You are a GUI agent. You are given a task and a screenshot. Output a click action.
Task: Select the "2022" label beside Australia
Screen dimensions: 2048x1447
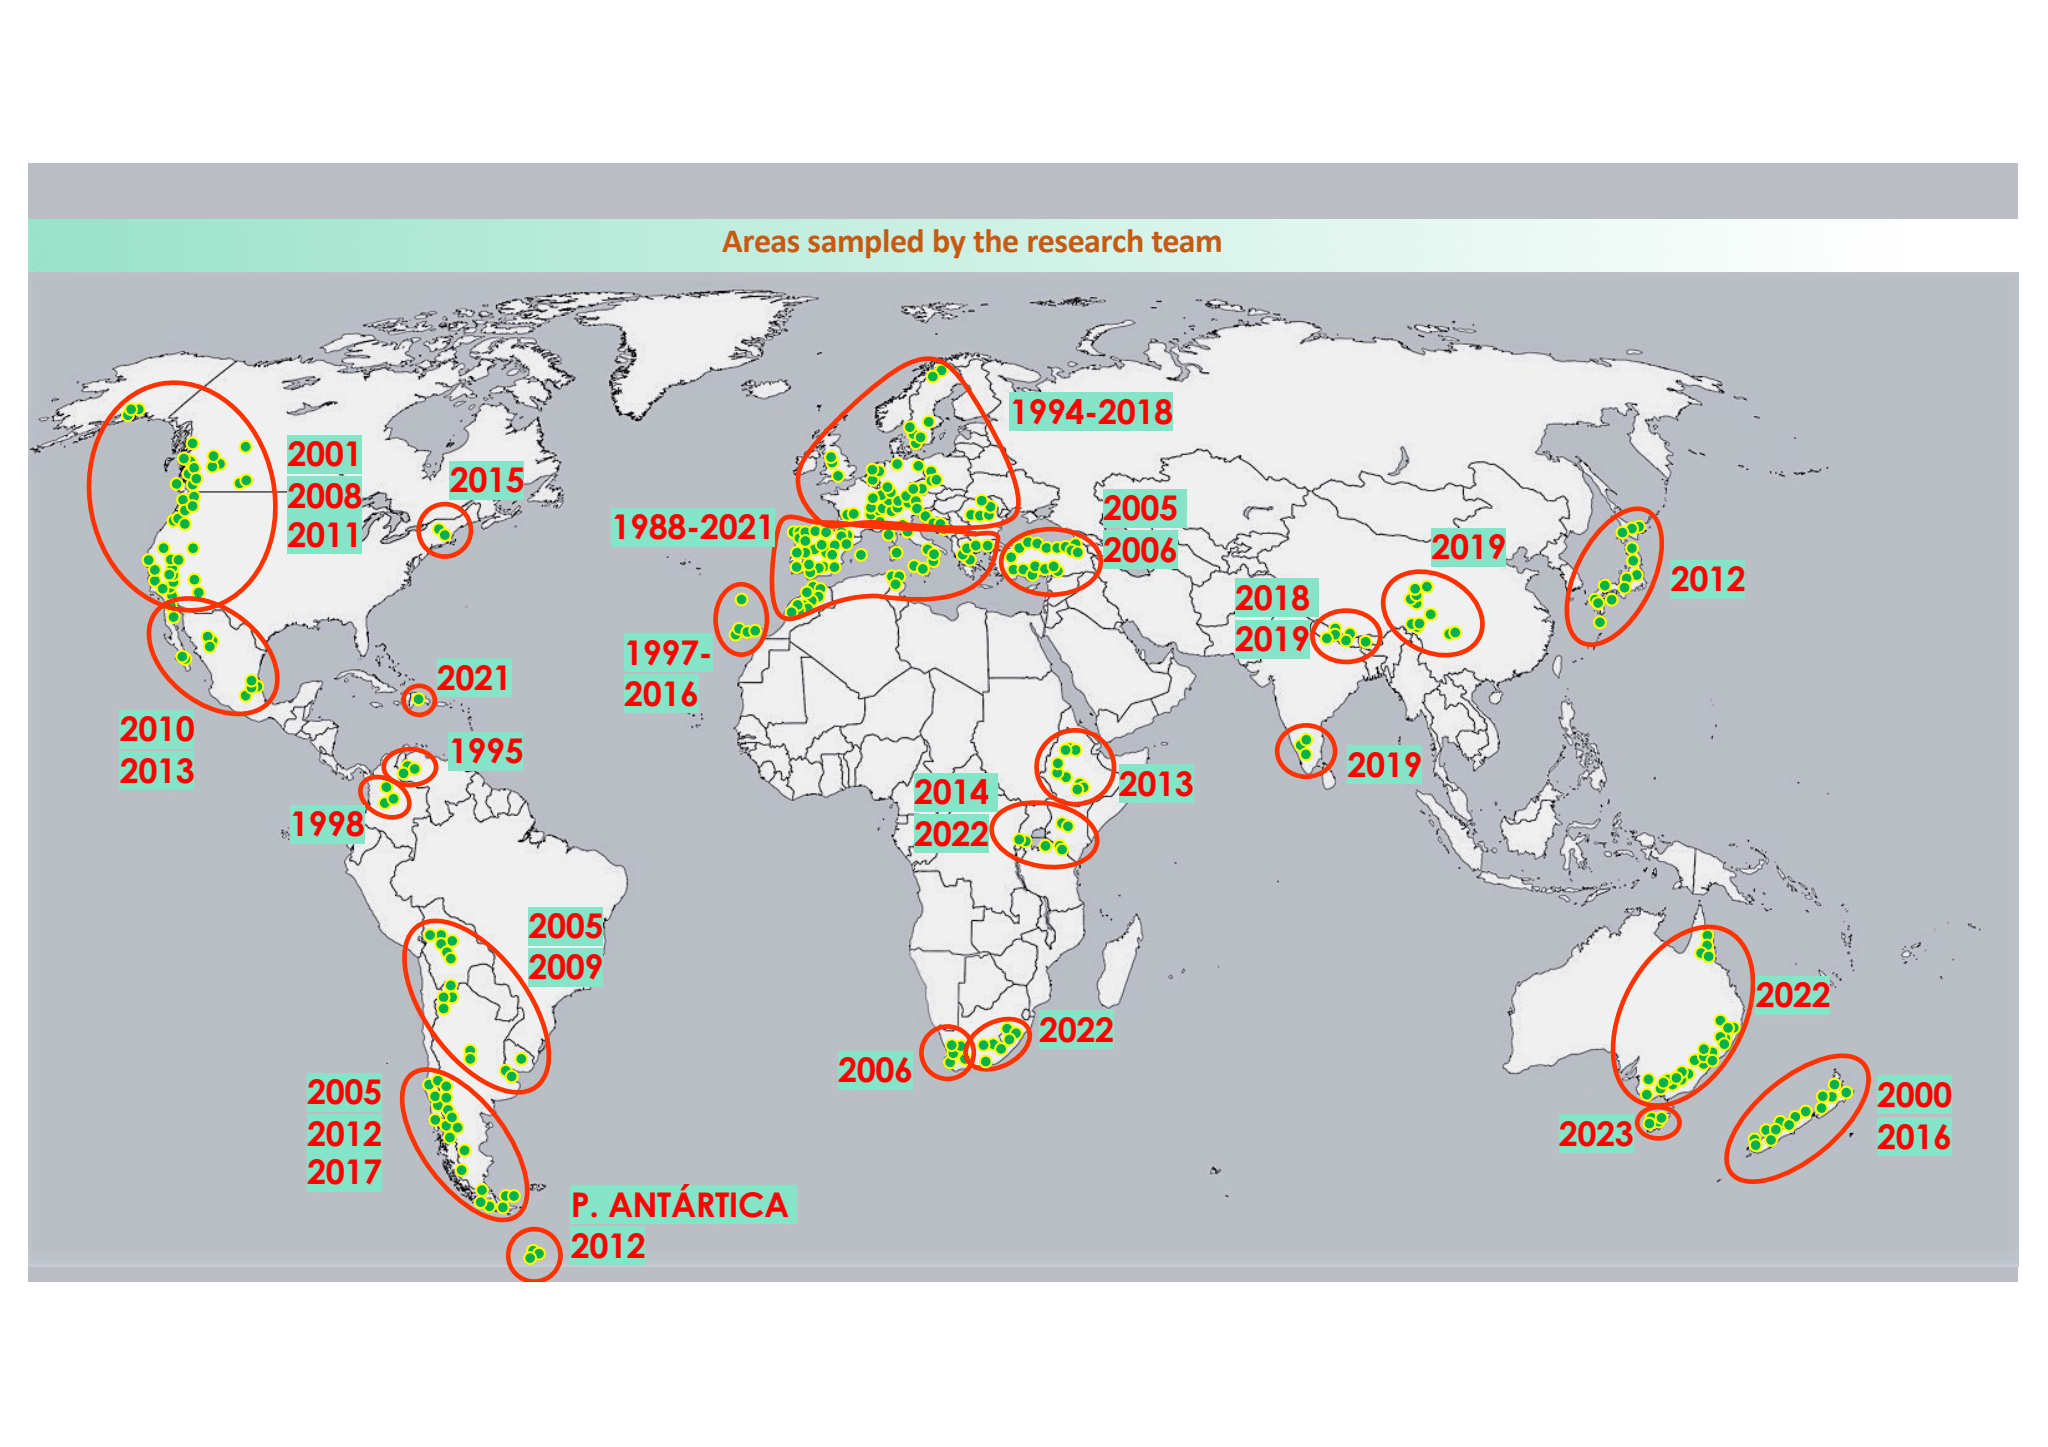click(1793, 995)
